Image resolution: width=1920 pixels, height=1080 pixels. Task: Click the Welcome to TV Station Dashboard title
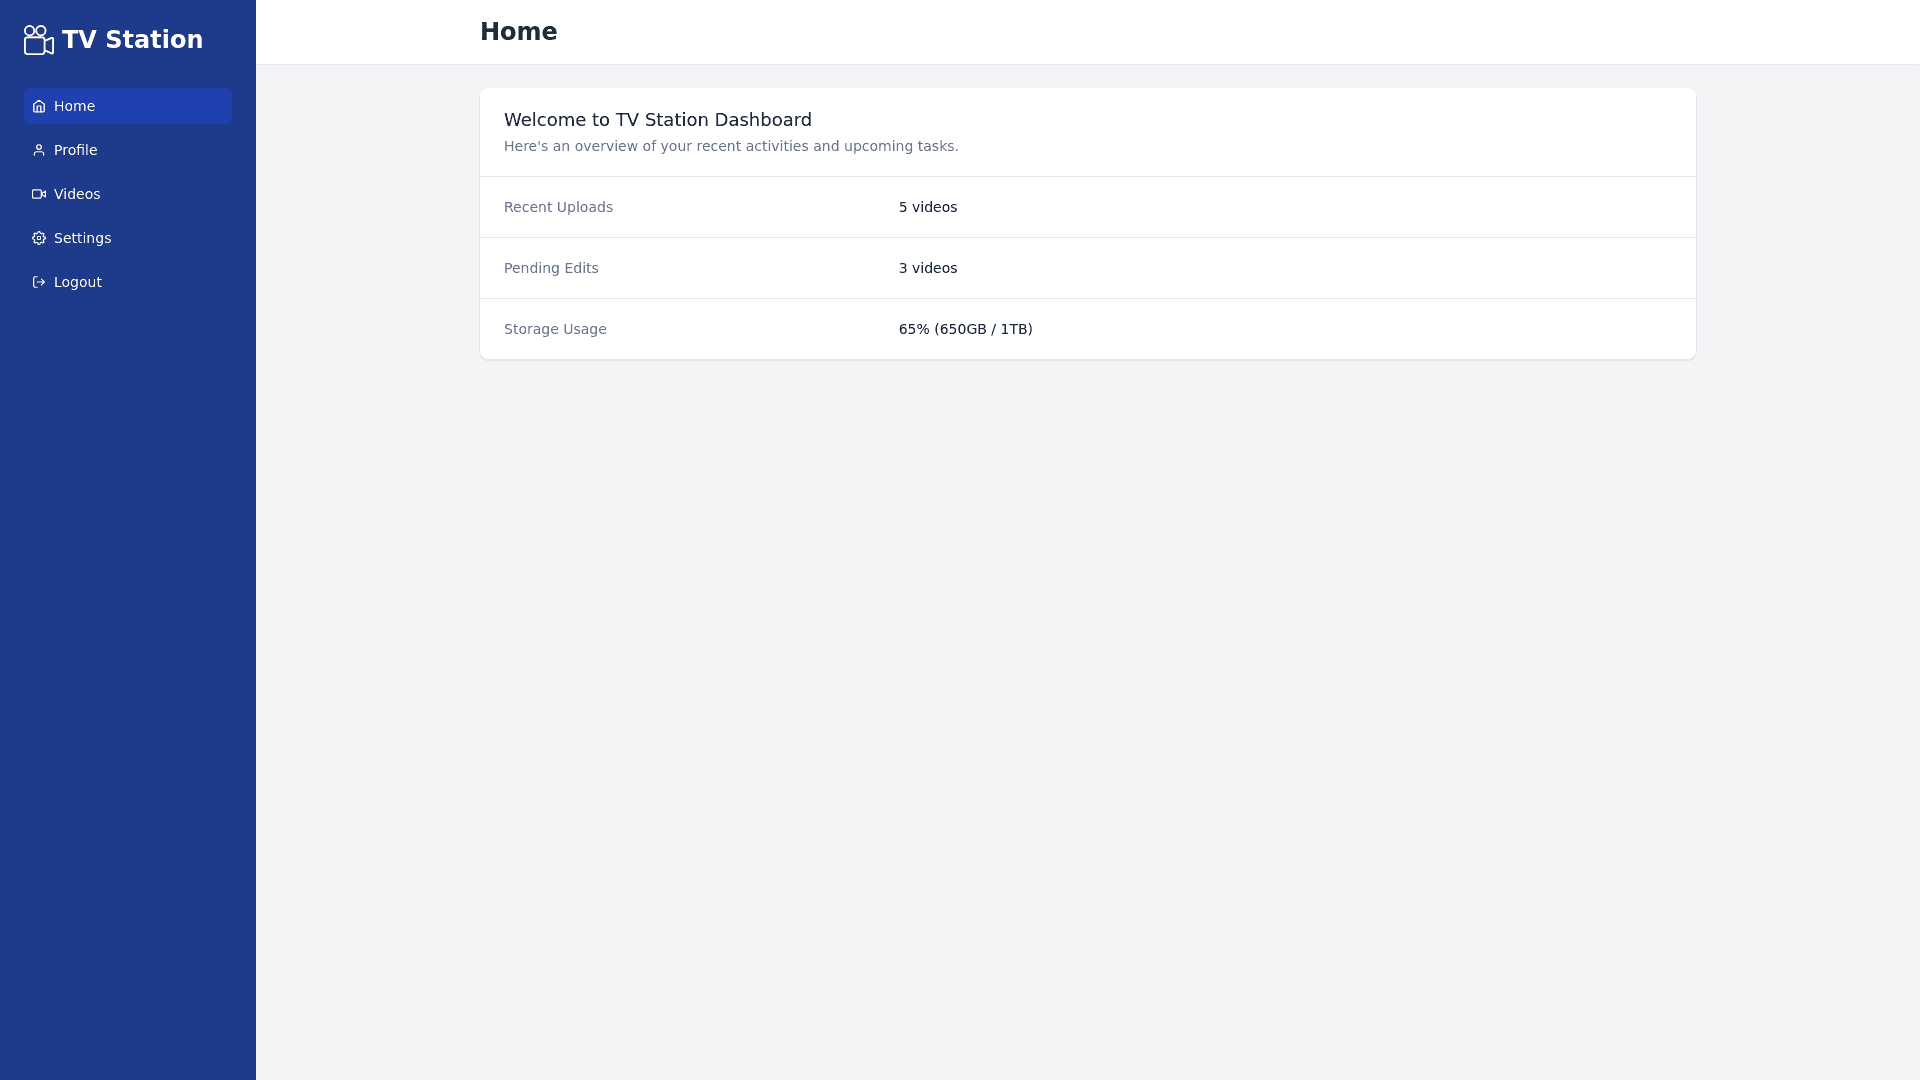coord(657,120)
